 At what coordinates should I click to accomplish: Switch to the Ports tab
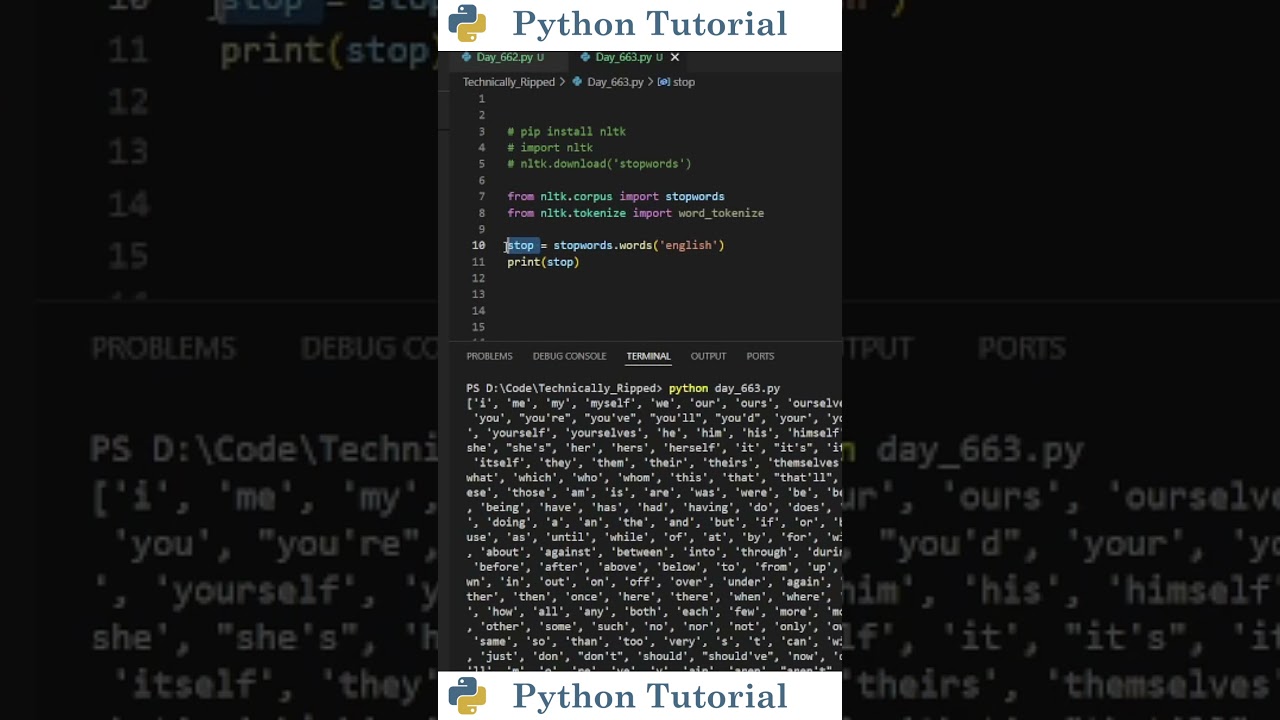point(760,356)
